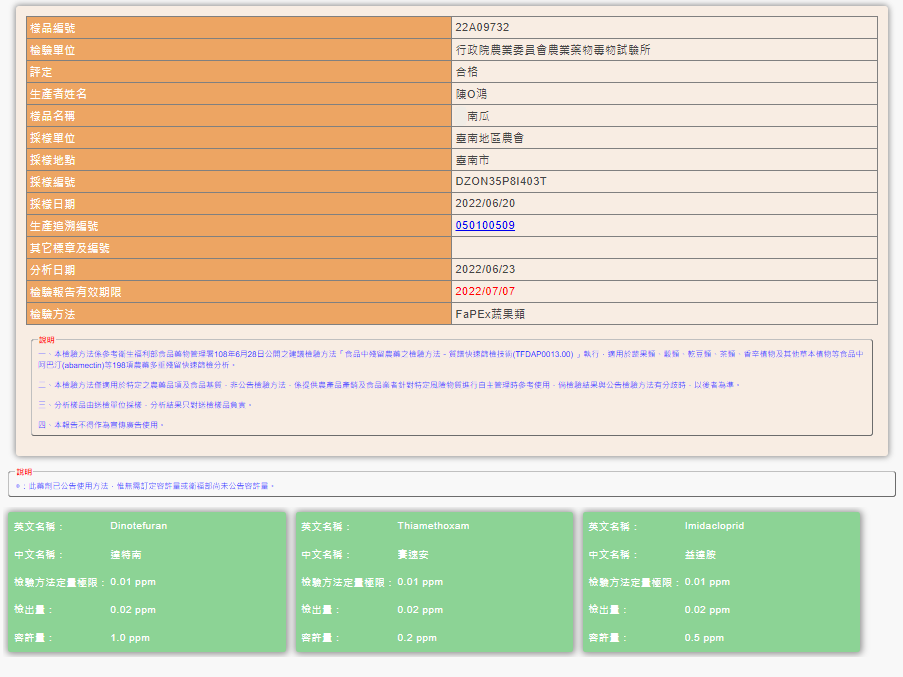Image resolution: width=903 pixels, height=677 pixels.
Task: Click the Thiamethoxam pesticide card
Action: coord(434,582)
